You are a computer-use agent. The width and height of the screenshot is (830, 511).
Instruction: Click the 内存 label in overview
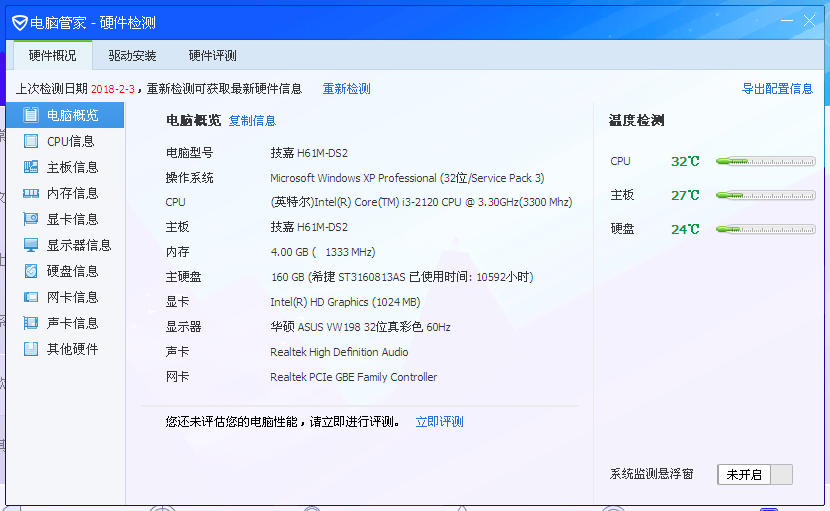pos(178,252)
